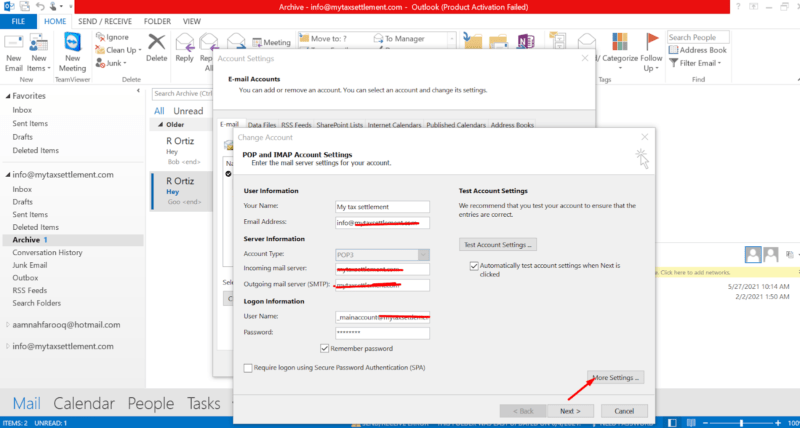Switch to the FOLDER ribbon tab
The width and height of the screenshot is (800, 428).
point(157,21)
